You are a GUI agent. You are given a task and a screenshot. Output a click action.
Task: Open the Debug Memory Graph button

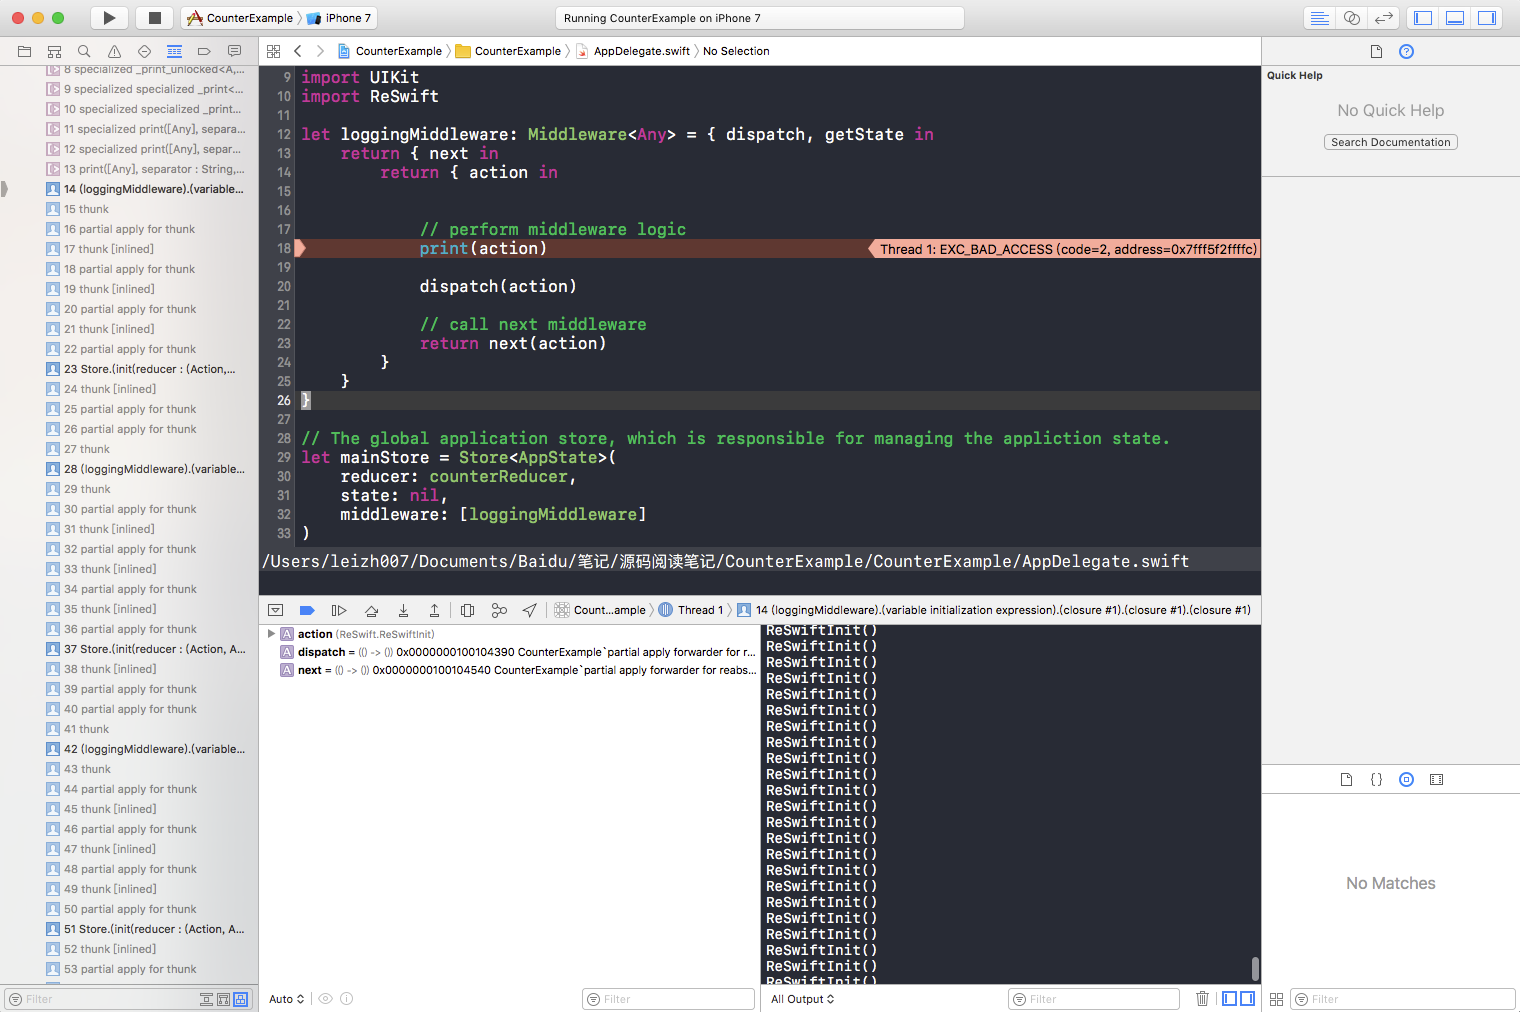click(x=499, y=610)
